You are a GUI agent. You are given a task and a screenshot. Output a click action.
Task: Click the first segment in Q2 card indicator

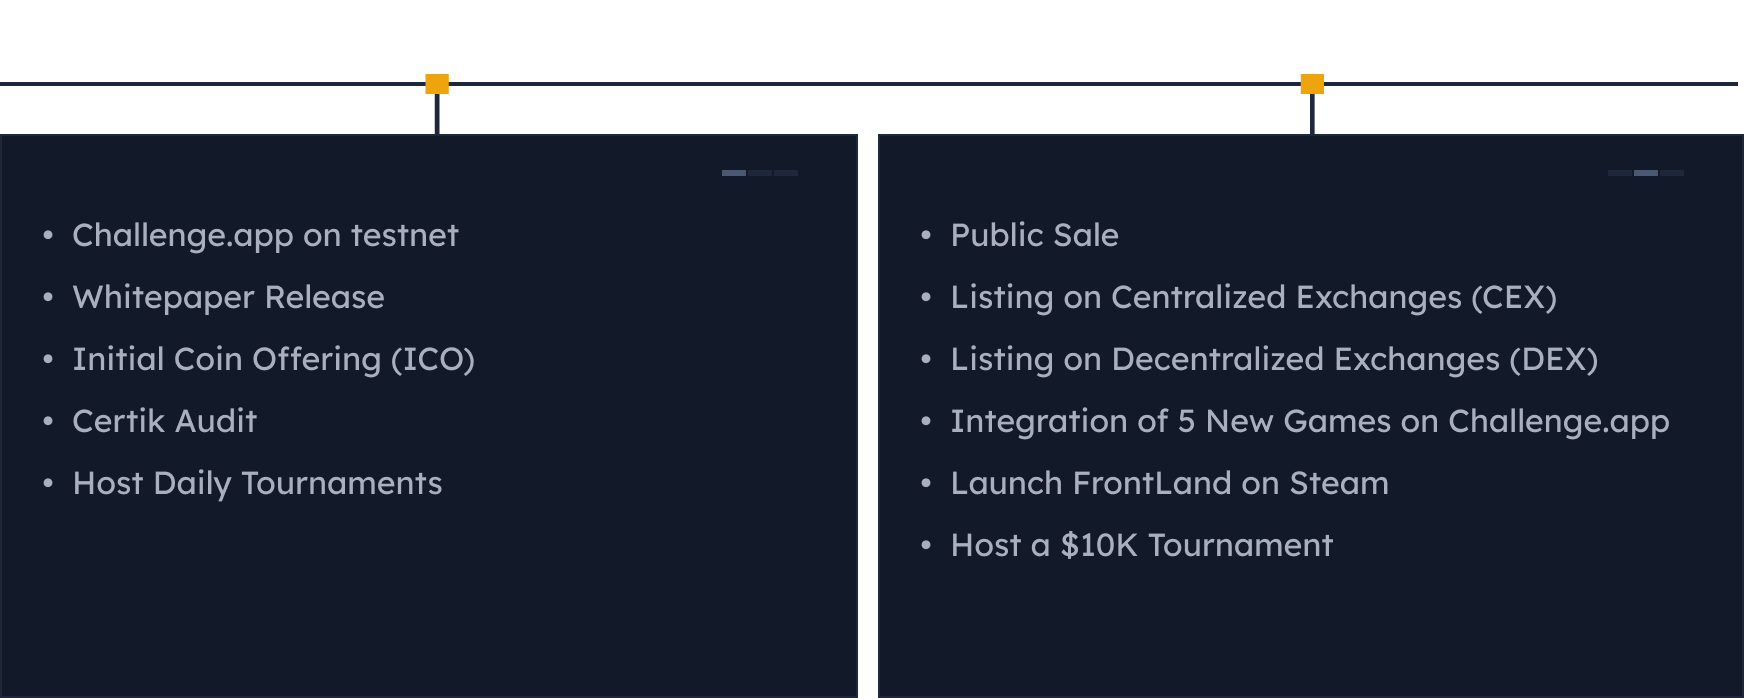[1620, 173]
